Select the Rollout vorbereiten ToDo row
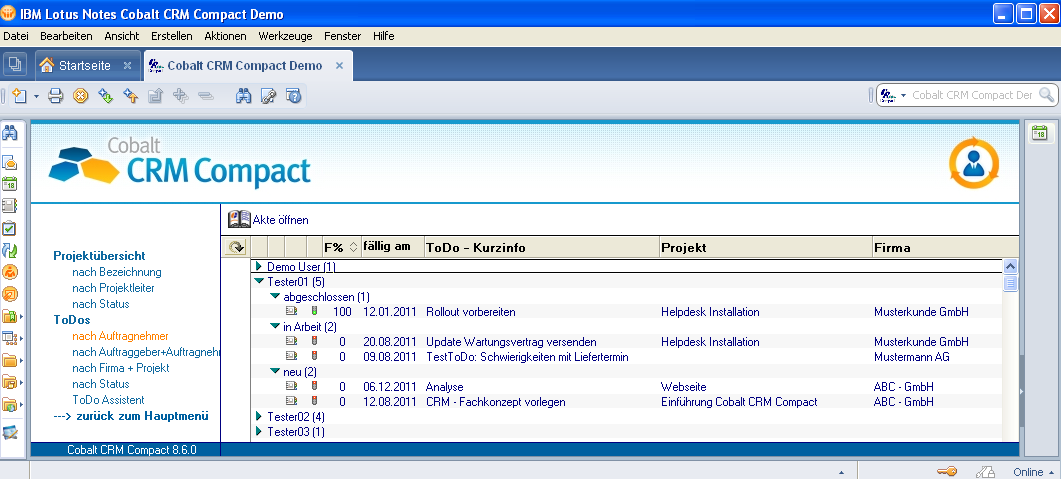1061x479 pixels. tap(626, 312)
